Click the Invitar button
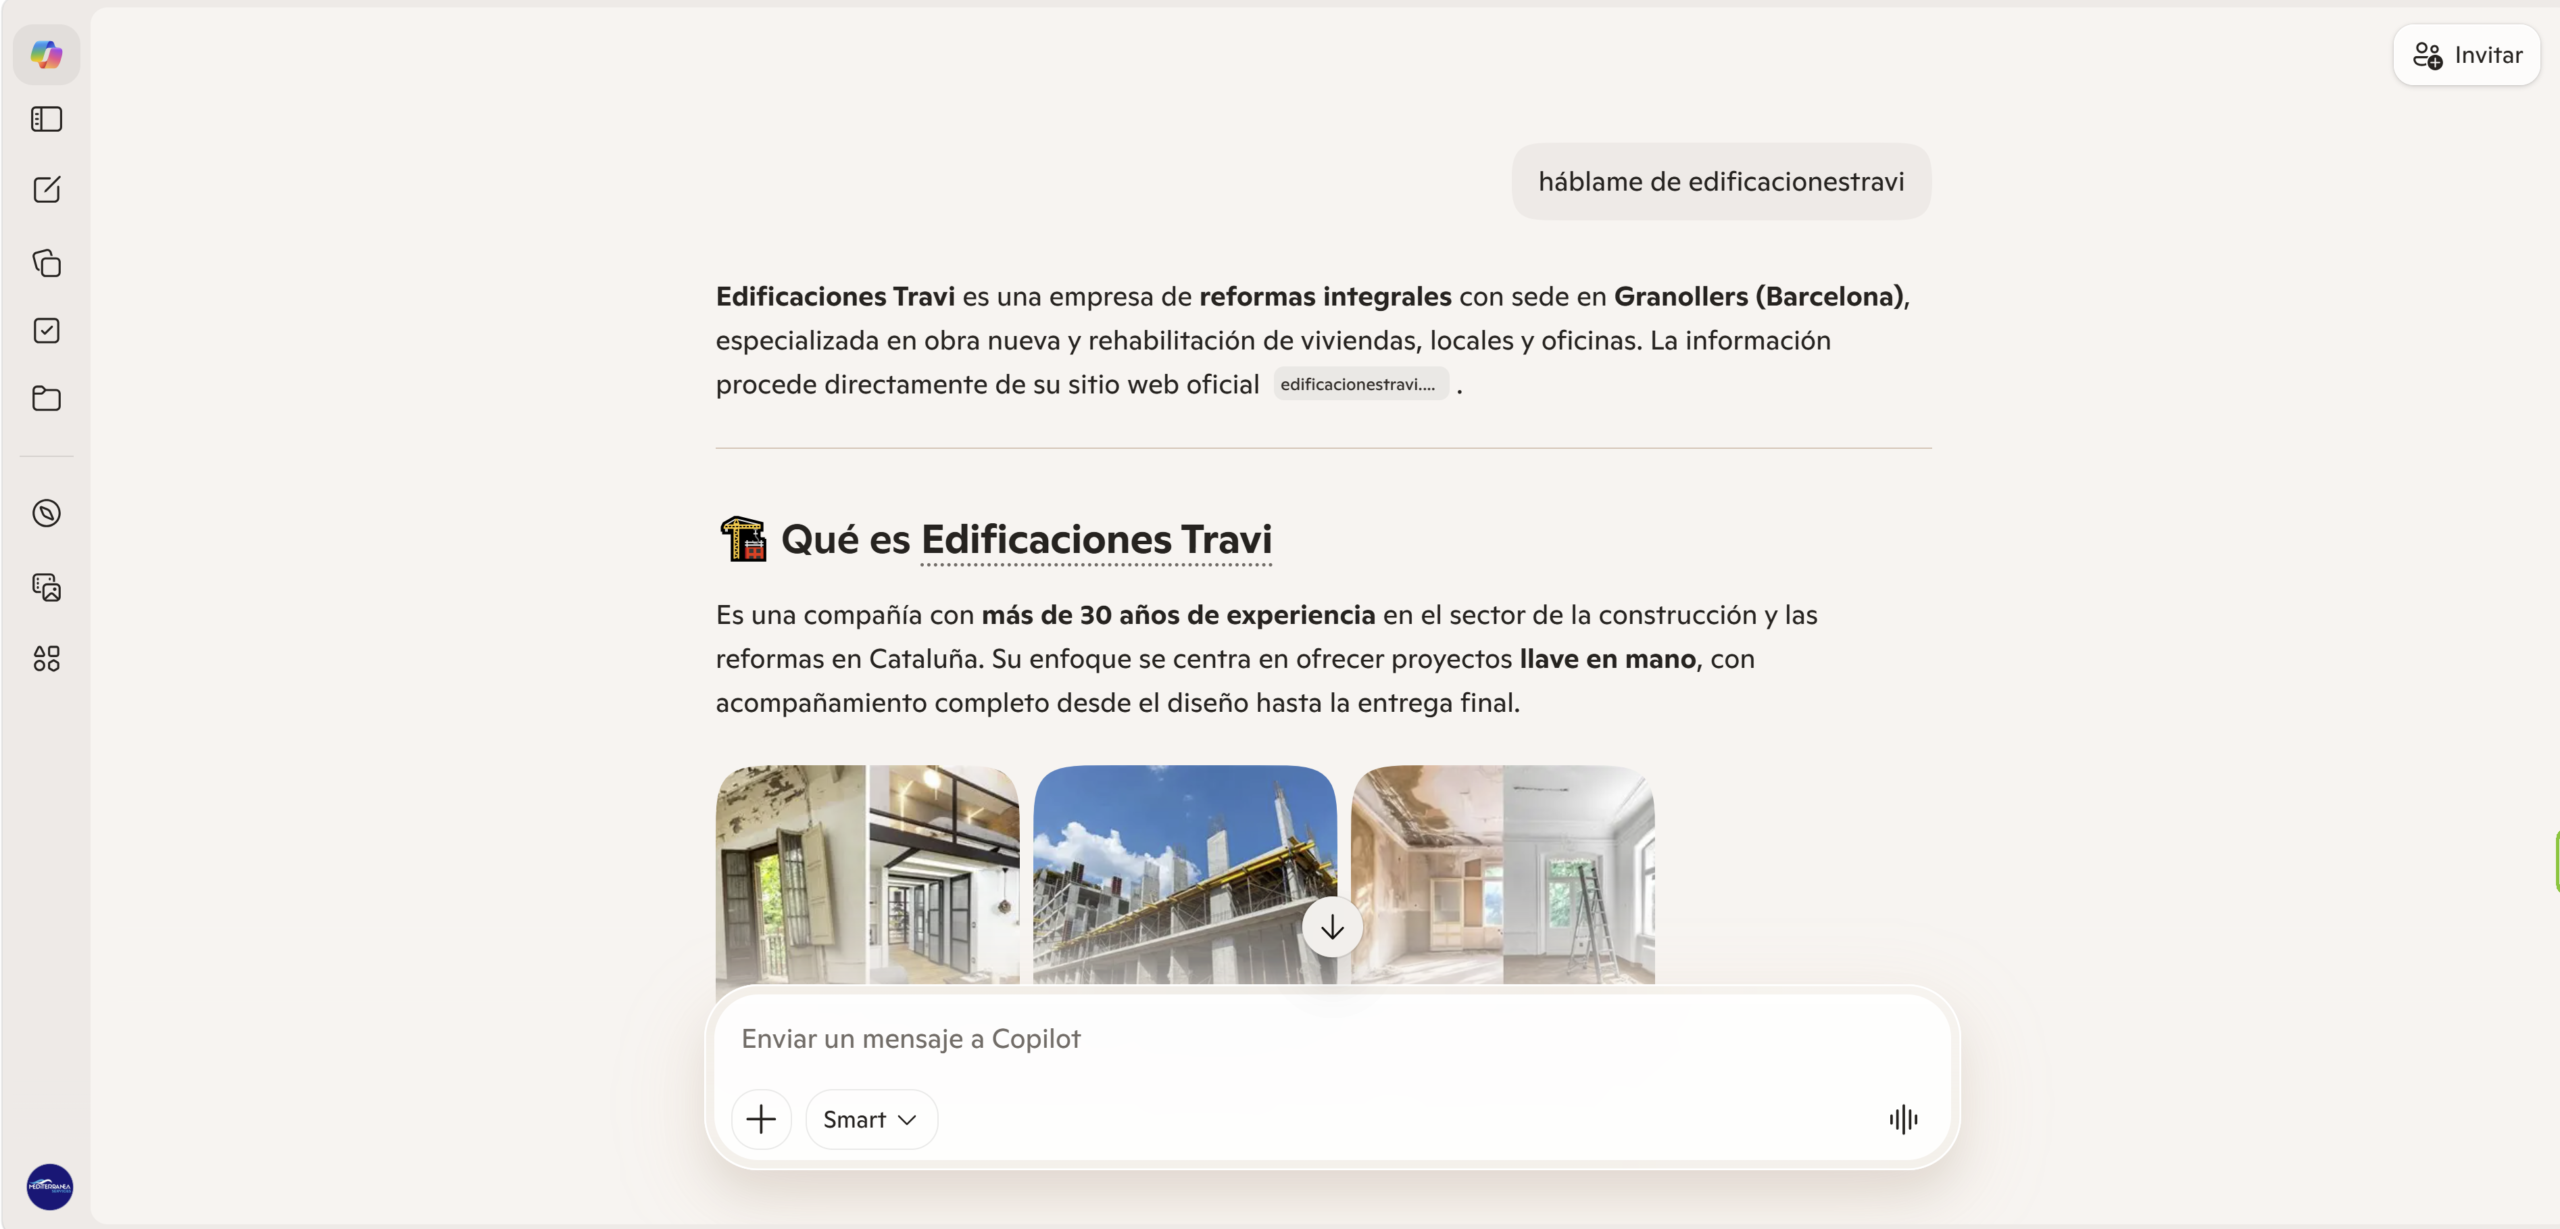The image size is (2560, 1229). click(2467, 55)
